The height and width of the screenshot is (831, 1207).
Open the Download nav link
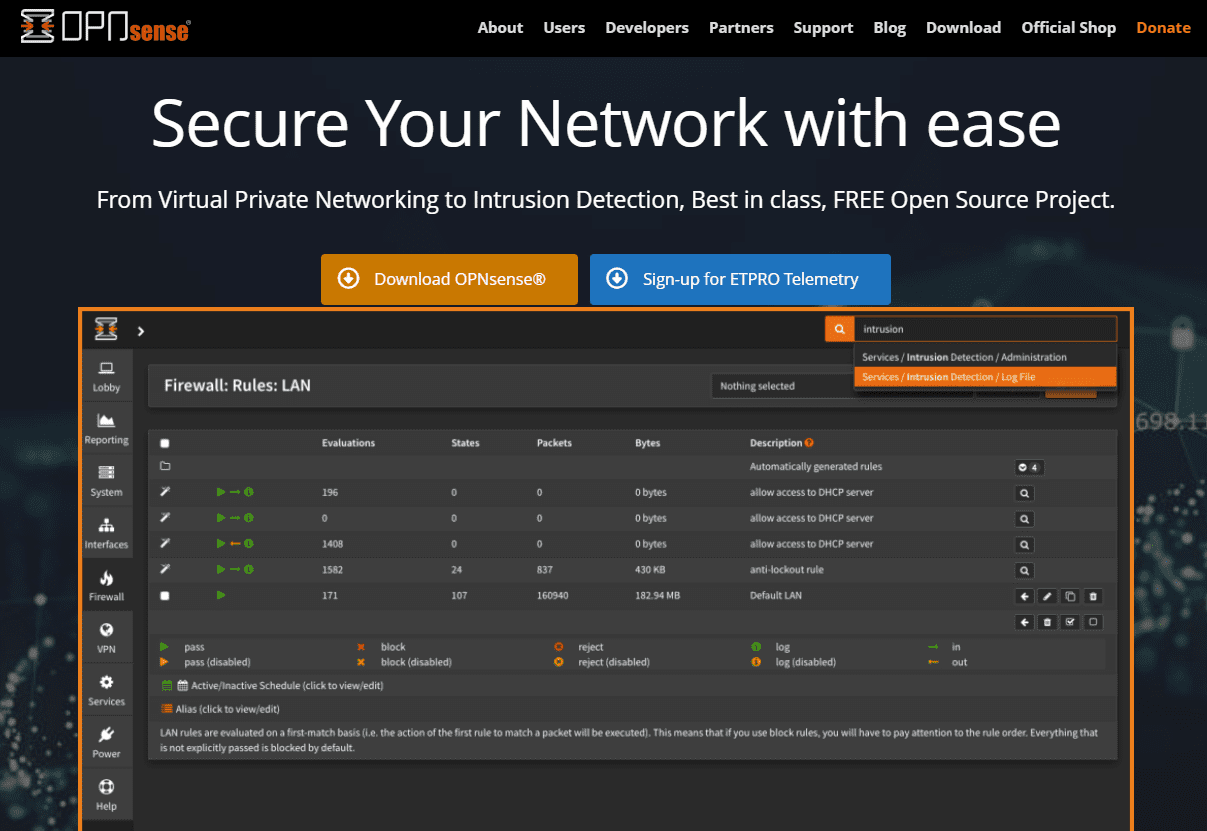[x=963, y=28]
